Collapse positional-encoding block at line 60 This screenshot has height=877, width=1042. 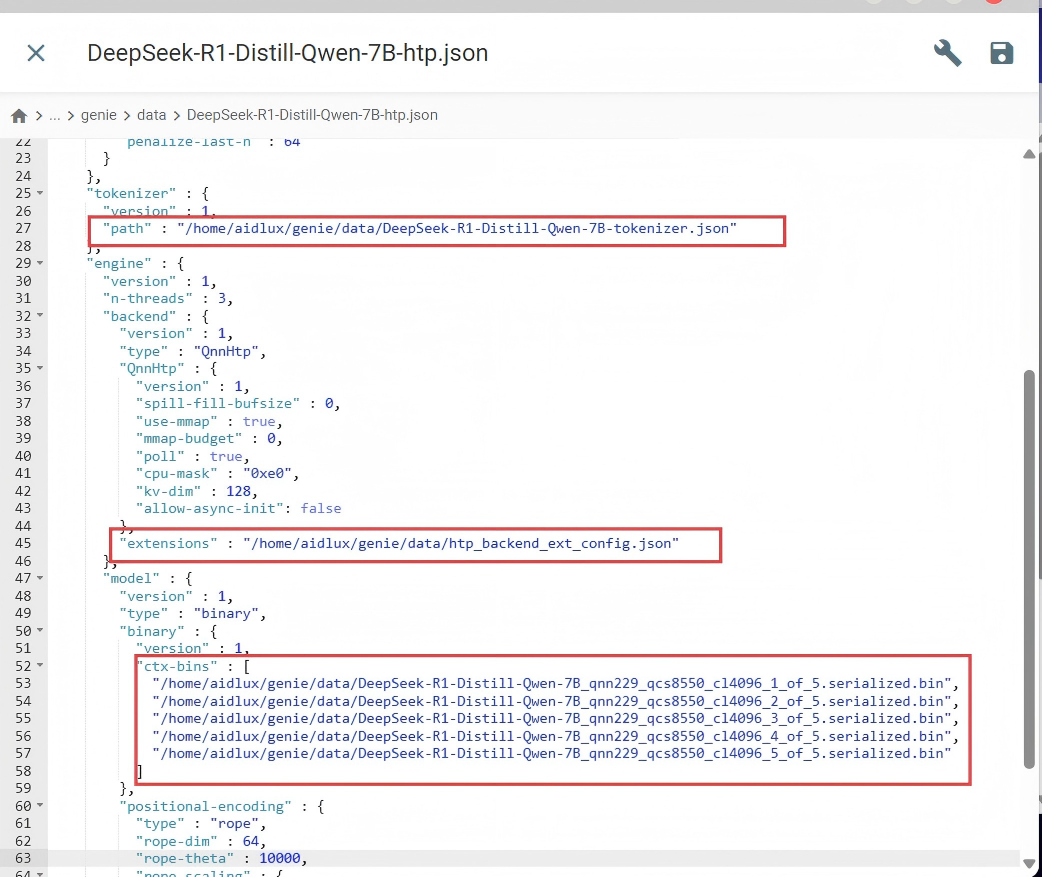pos(40,805)
